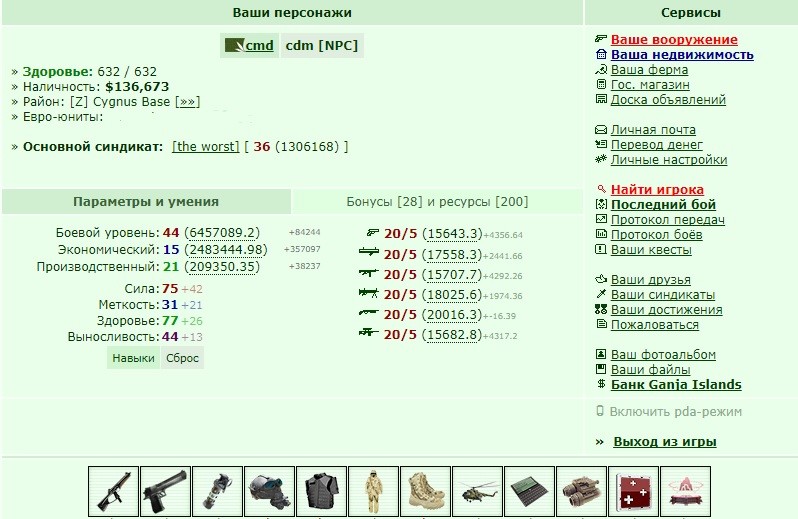798x519 pixels.
Task: Select the binoculars item
Action: 581,492
